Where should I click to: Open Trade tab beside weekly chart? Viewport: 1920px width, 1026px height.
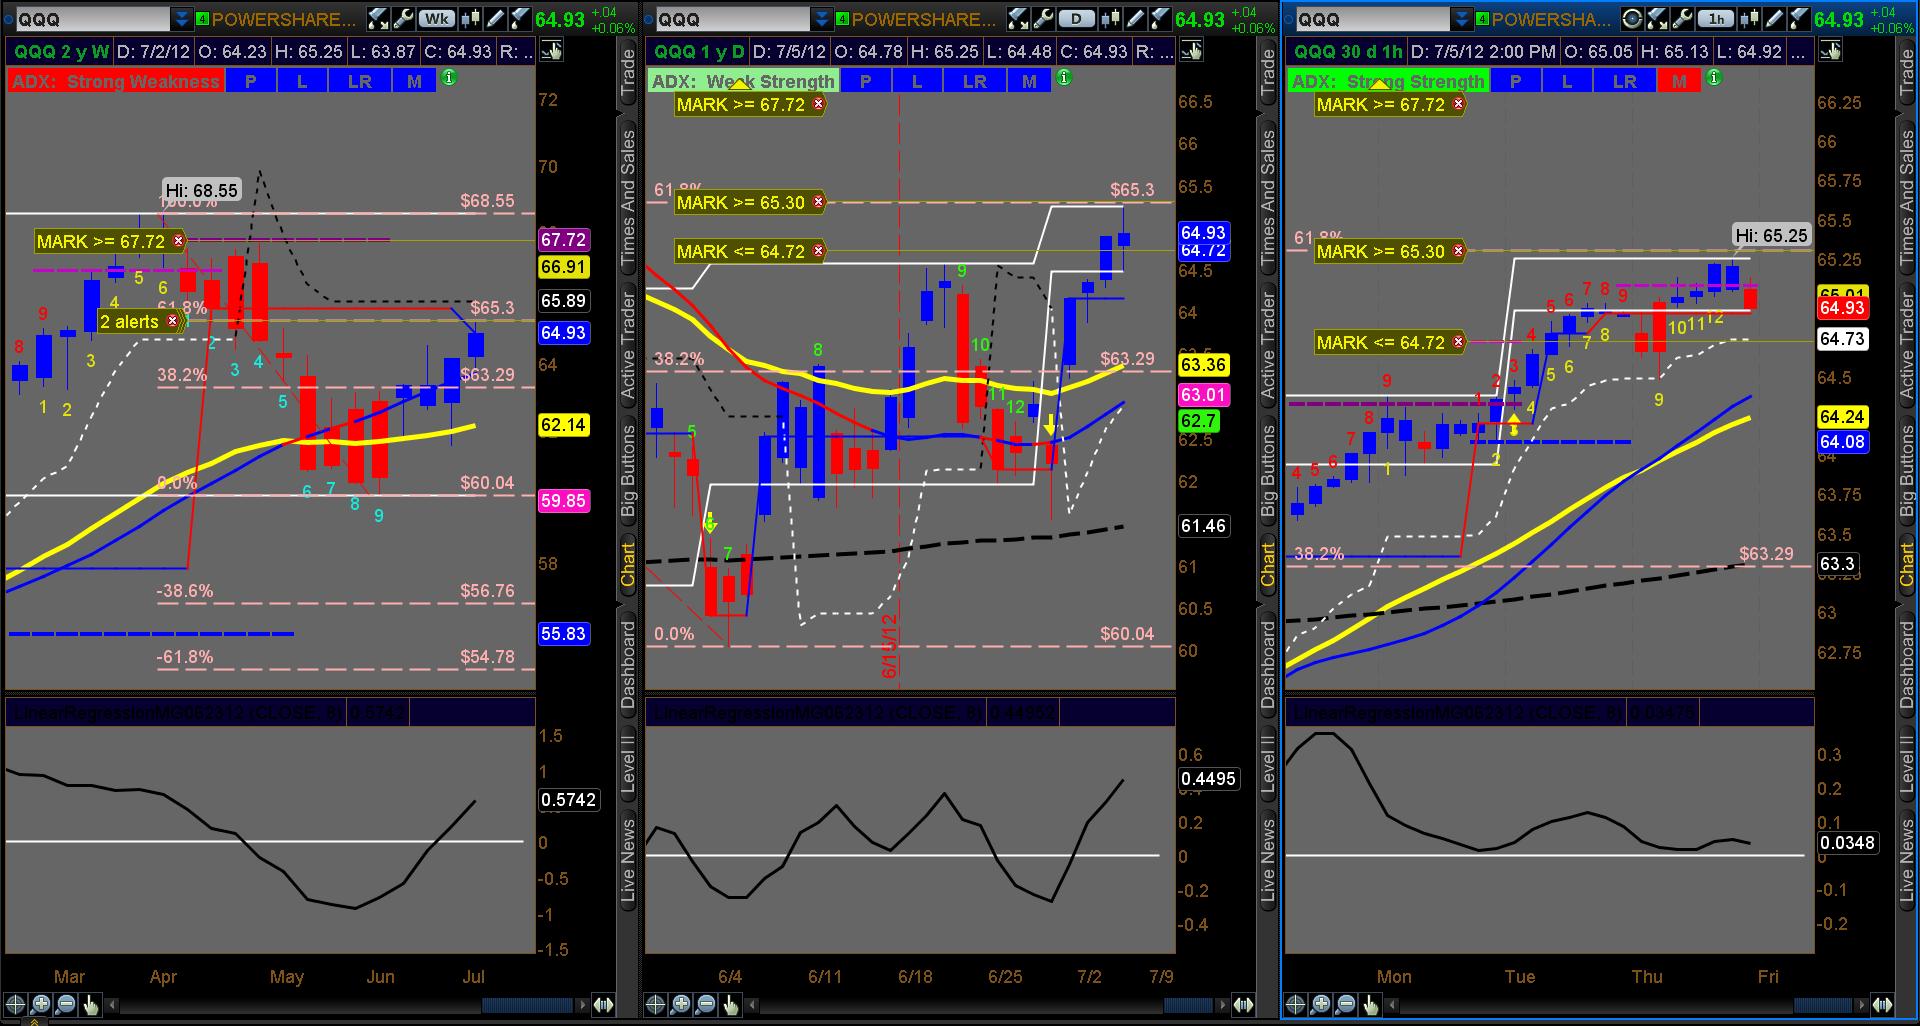[x=628, y=74]
